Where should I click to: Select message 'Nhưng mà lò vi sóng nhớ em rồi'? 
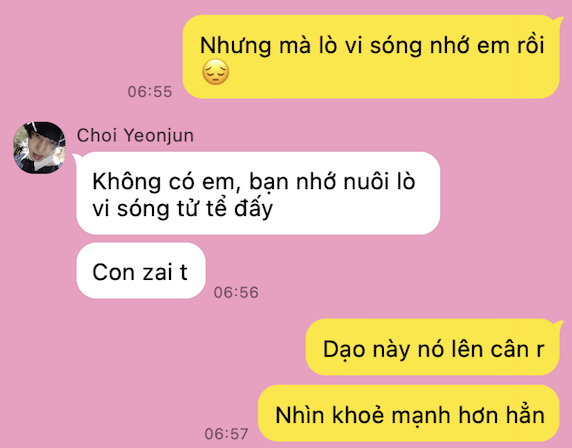[371, 57]
